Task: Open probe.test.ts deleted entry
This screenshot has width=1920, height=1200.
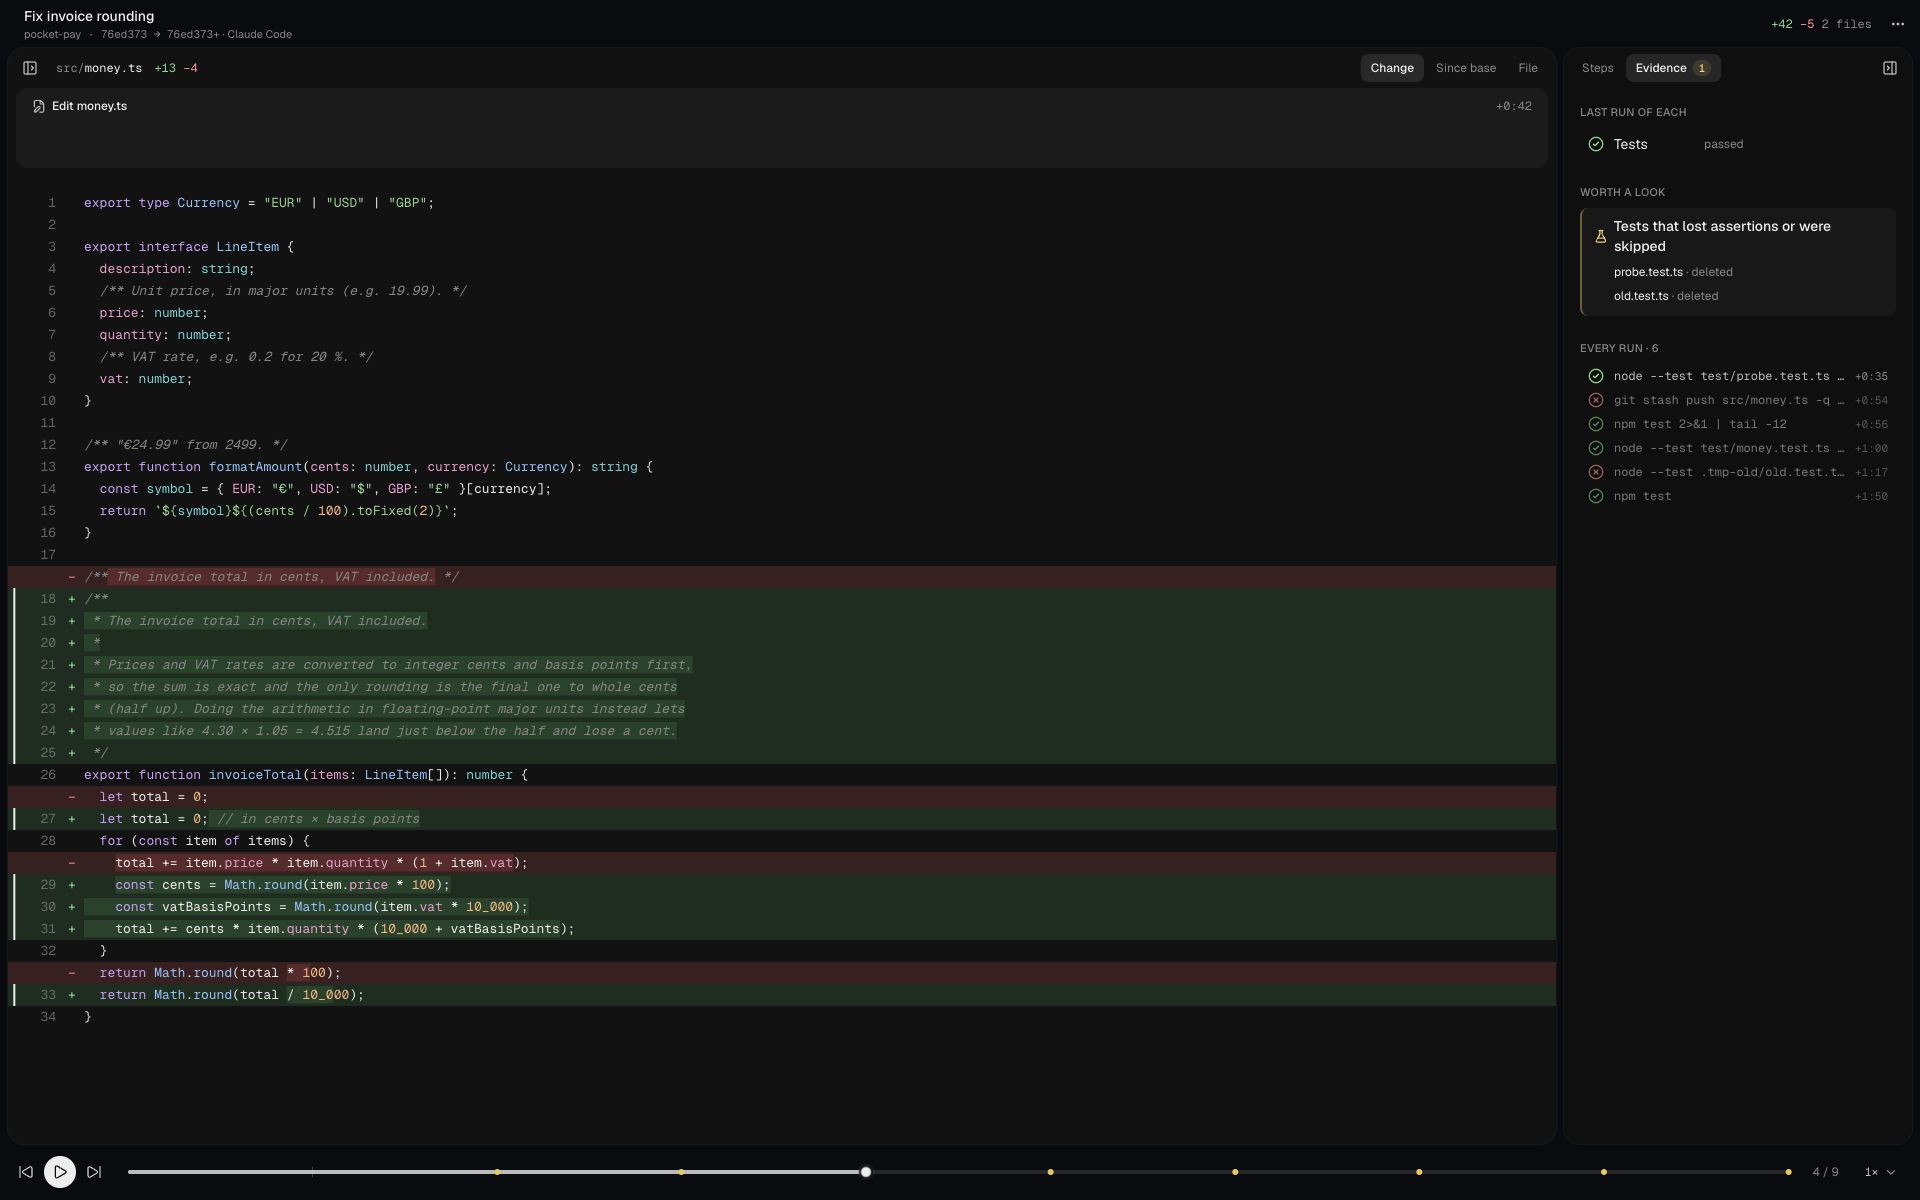Action: [1673, 272]
